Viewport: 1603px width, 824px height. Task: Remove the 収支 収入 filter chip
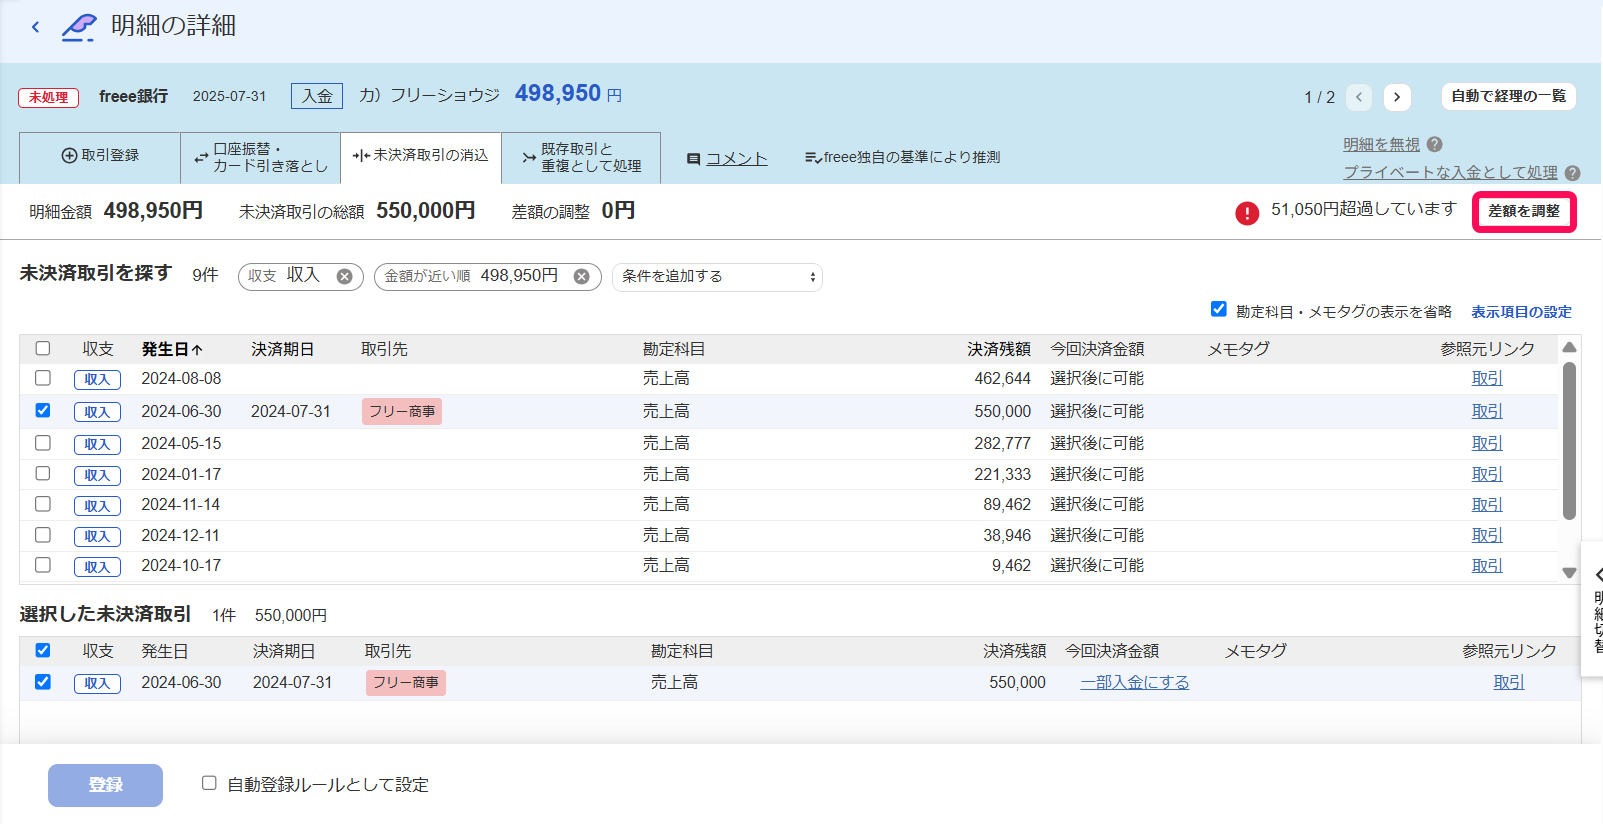(344, 276)
